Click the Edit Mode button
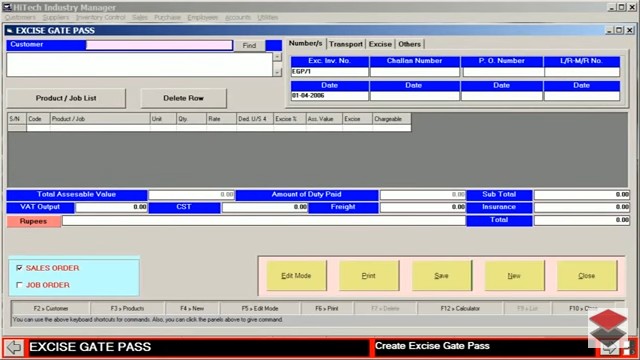640x360 pixels. tap(296, 276)
